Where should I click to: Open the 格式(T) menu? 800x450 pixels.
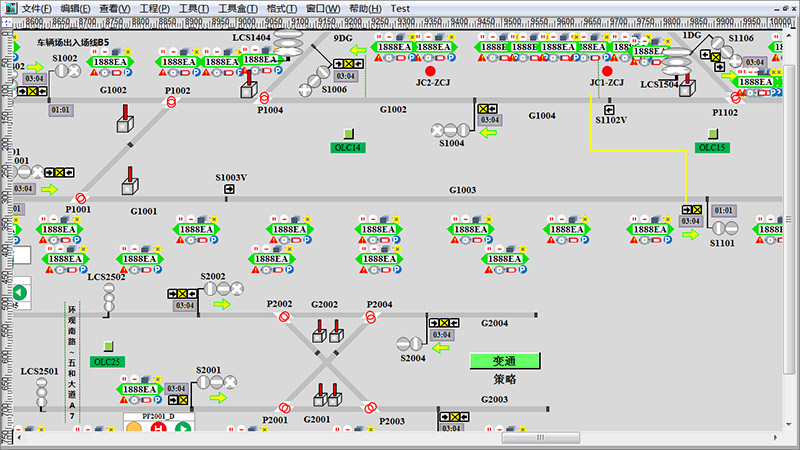coord(283,8)
